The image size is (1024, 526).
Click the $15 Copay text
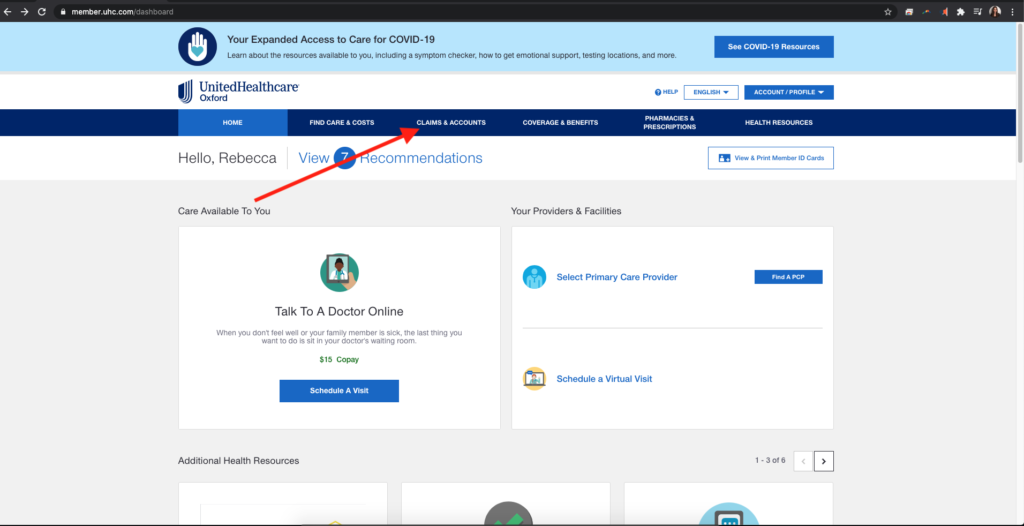pyautogui.click(x=339, y=359)
